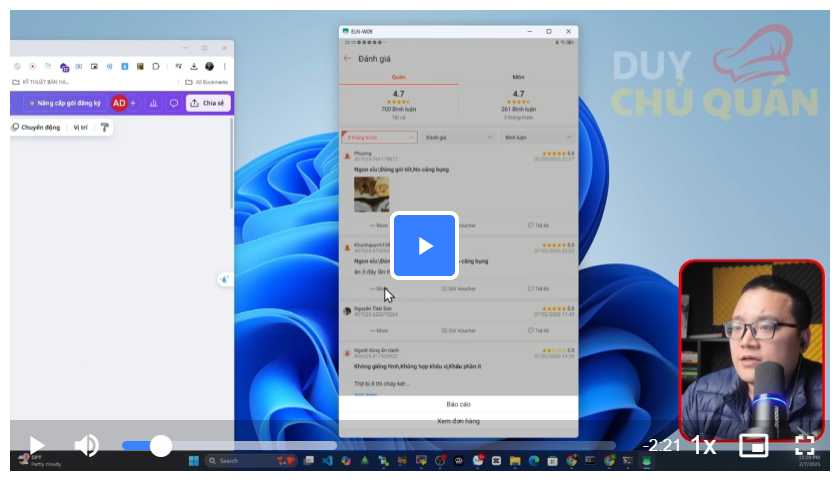Expand the Bình luận filter dropdown
Viewport: 837px width, 490px height.
[538, 137]
